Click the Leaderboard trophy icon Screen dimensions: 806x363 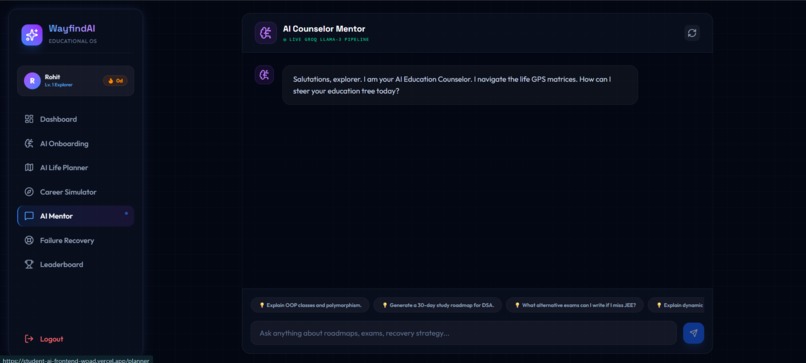click(29, 264)
